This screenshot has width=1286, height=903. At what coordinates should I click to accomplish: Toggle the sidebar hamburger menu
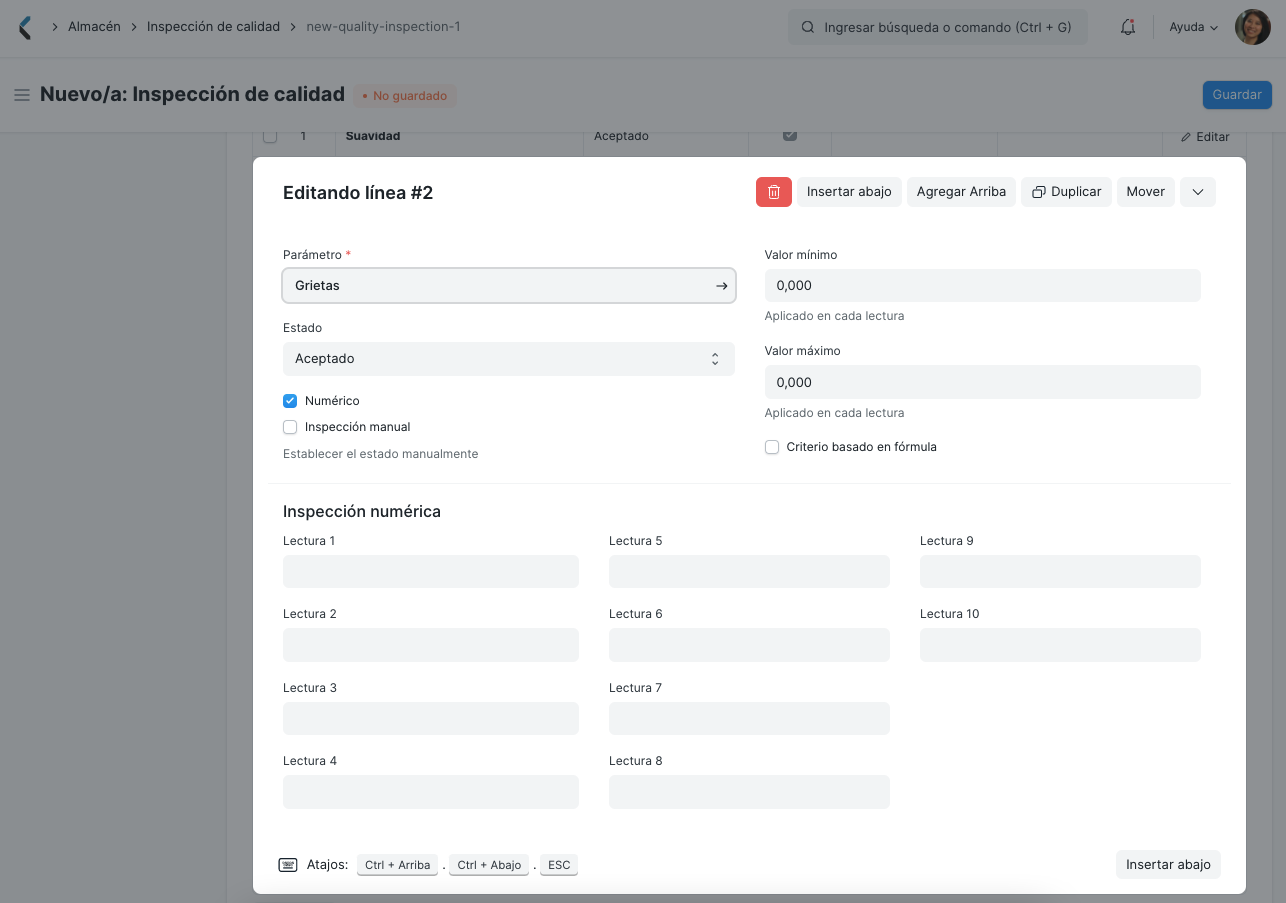coord(21,95)
